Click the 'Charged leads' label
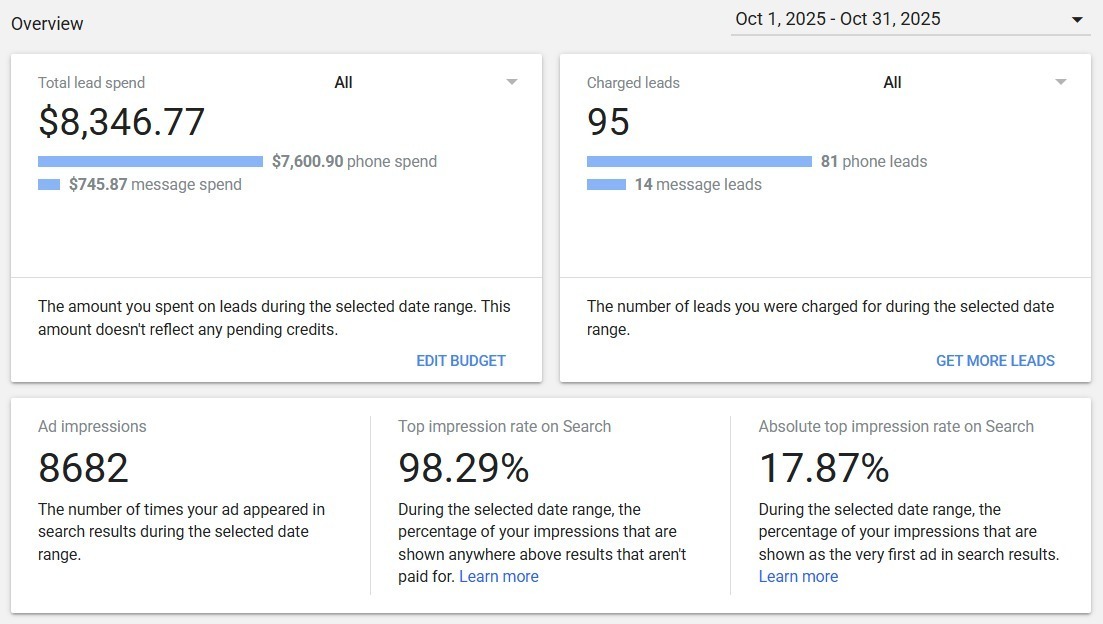Viewport: 1103px width, 624px height. pyautogui.click(x=633, y=83)
